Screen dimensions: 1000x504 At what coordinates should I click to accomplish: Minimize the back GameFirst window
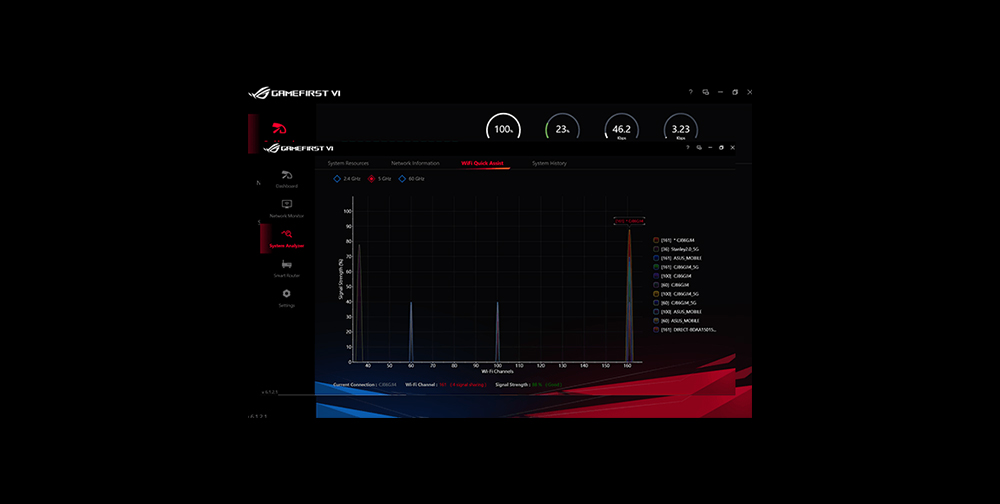pos(720,92)
